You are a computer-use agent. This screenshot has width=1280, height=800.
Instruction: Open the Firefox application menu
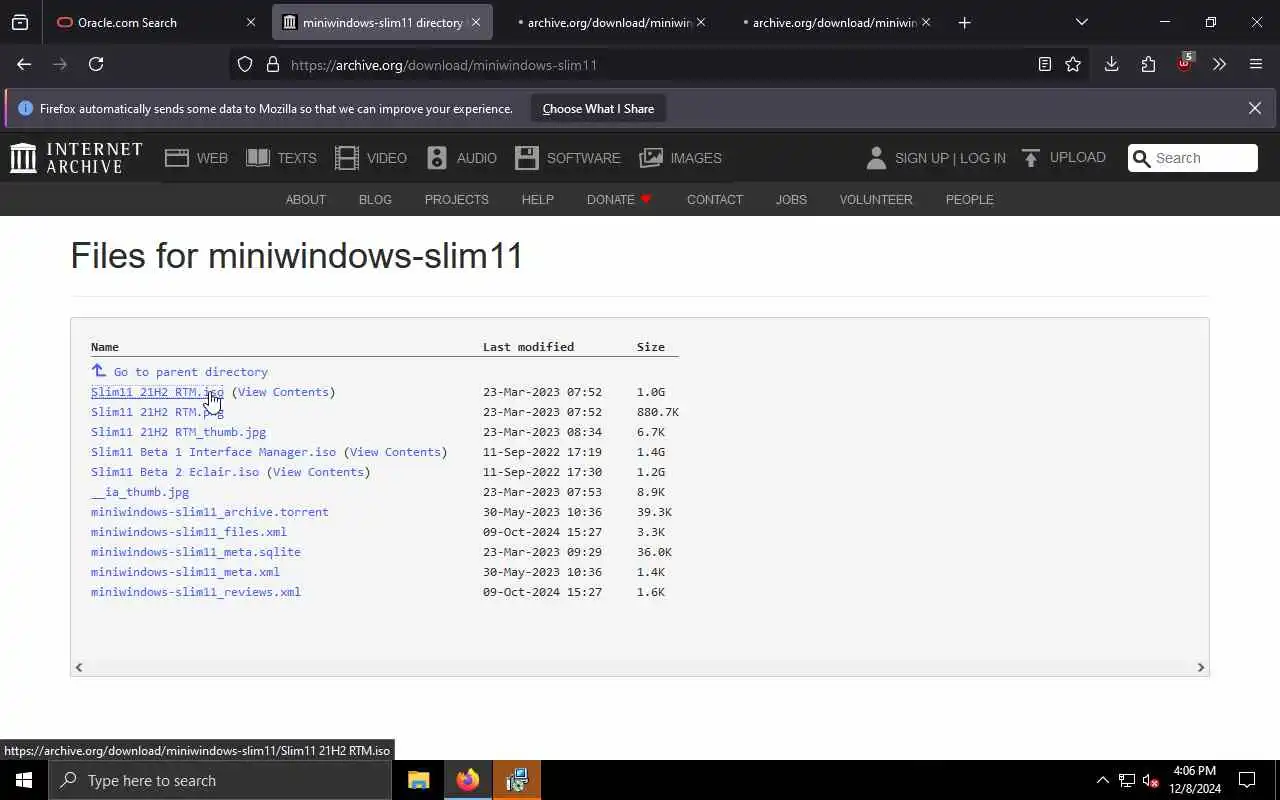pos(1256,64)
